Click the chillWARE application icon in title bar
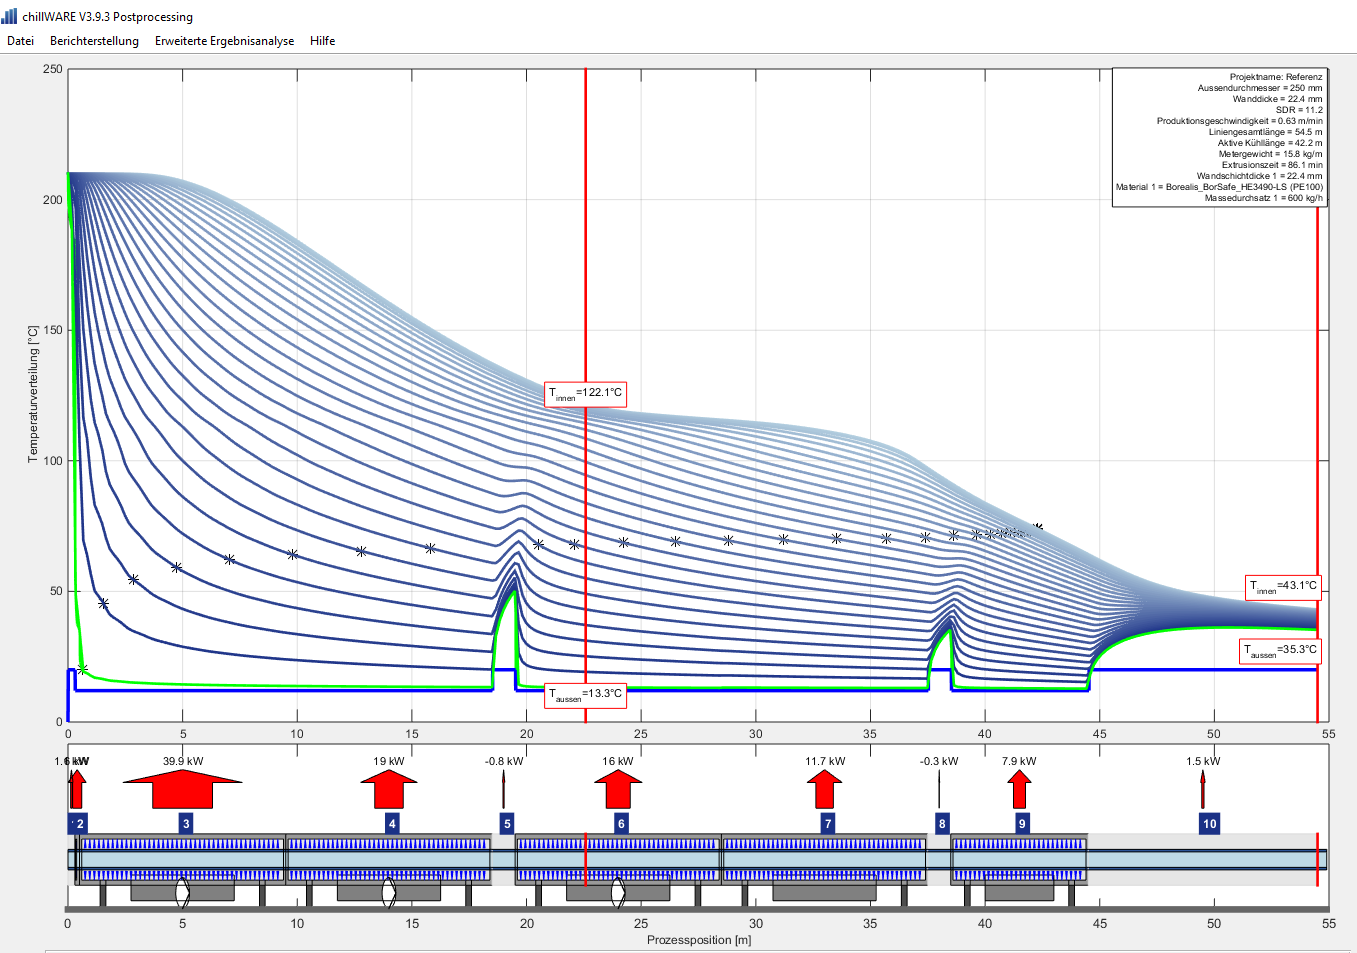 click(x=10, y=16)
